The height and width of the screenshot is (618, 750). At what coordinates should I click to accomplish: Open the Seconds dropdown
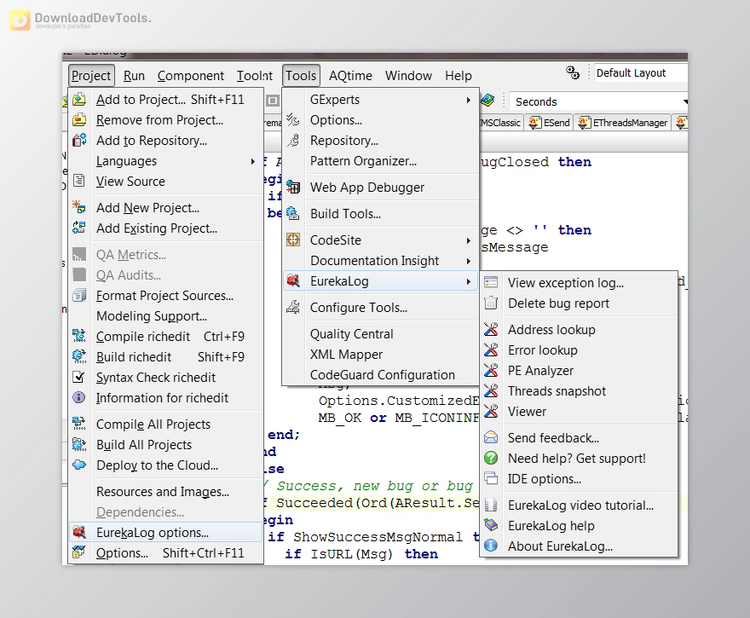pos(685,102)
